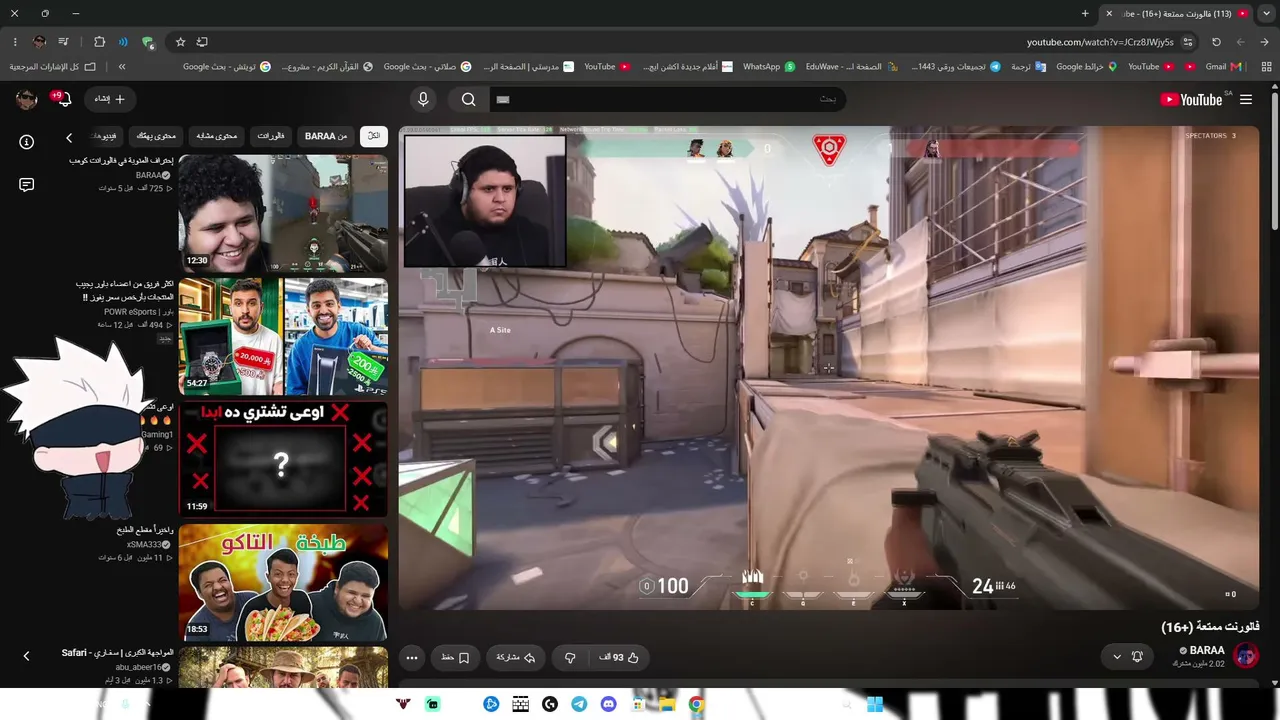Open the EduWave bookmark
The width and height of the screenshot is (1280, 720).
(850, 67)
